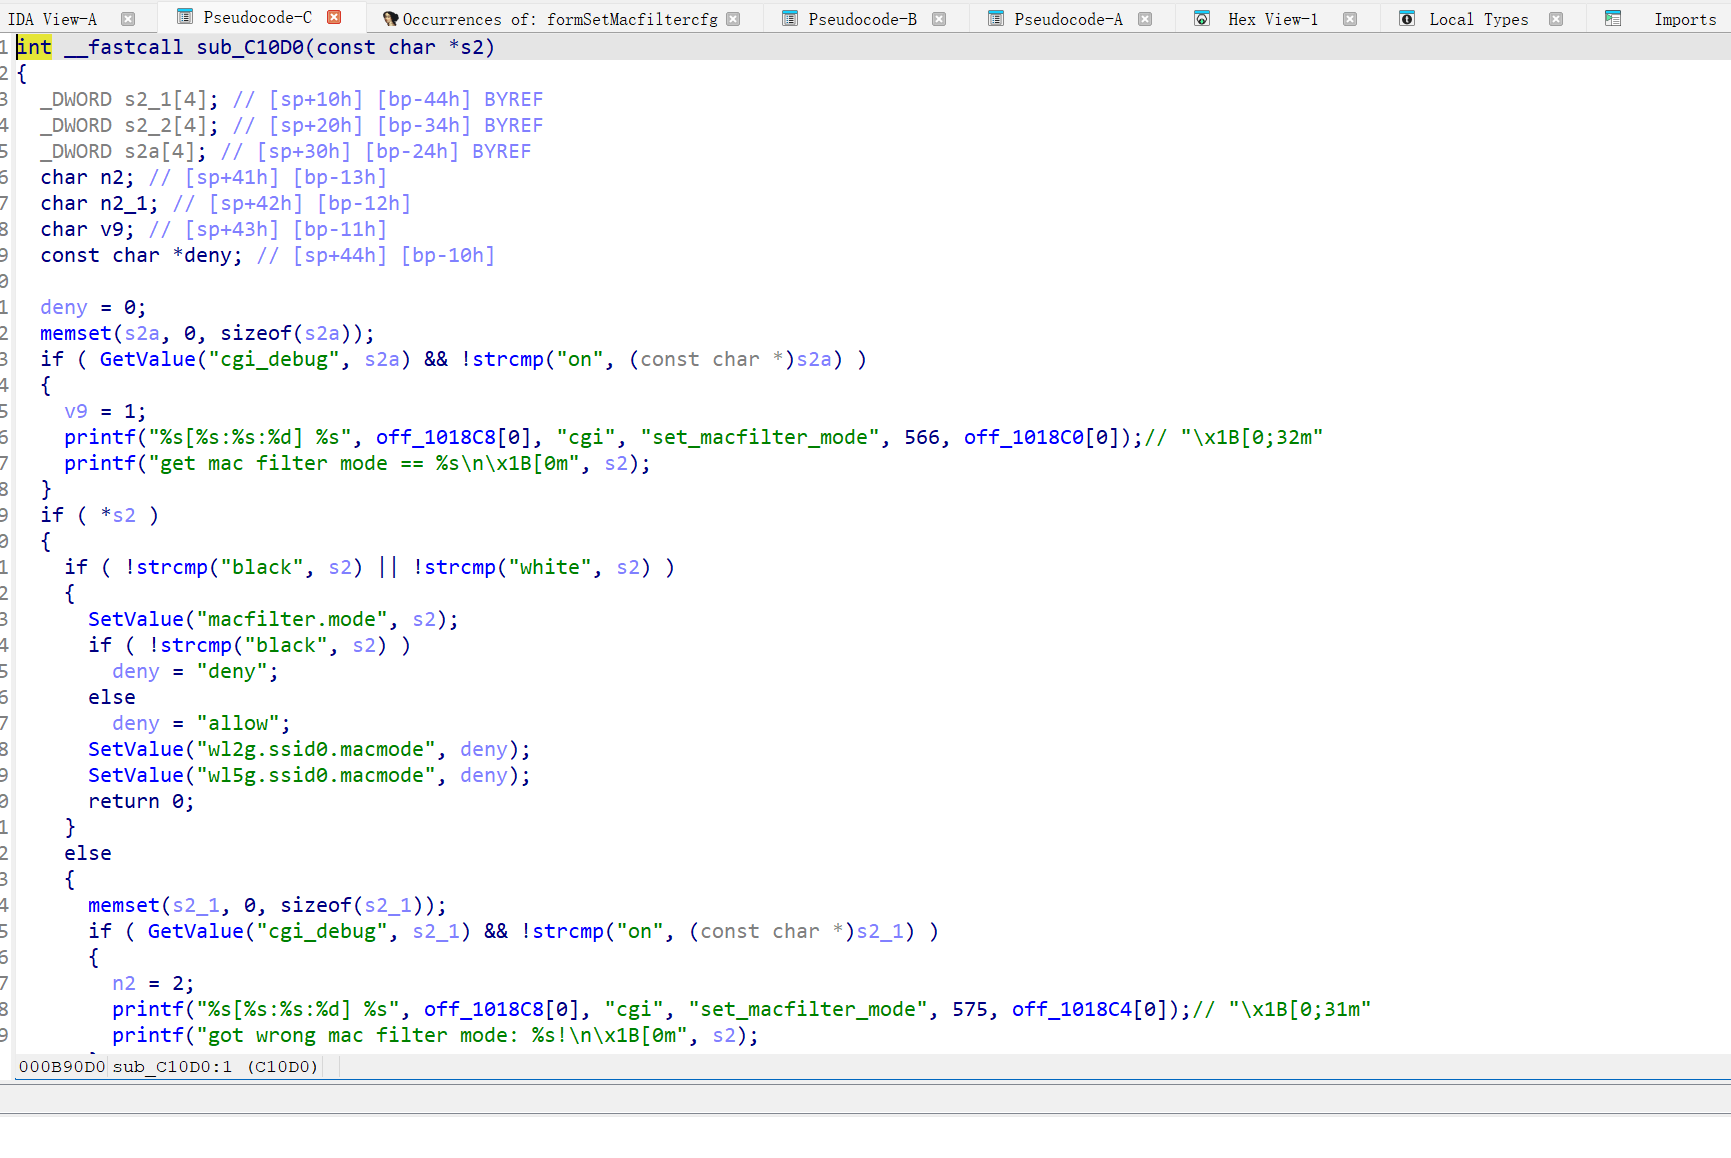Click the 'n2 = 2;' assignment

click(x=154, y=983)
